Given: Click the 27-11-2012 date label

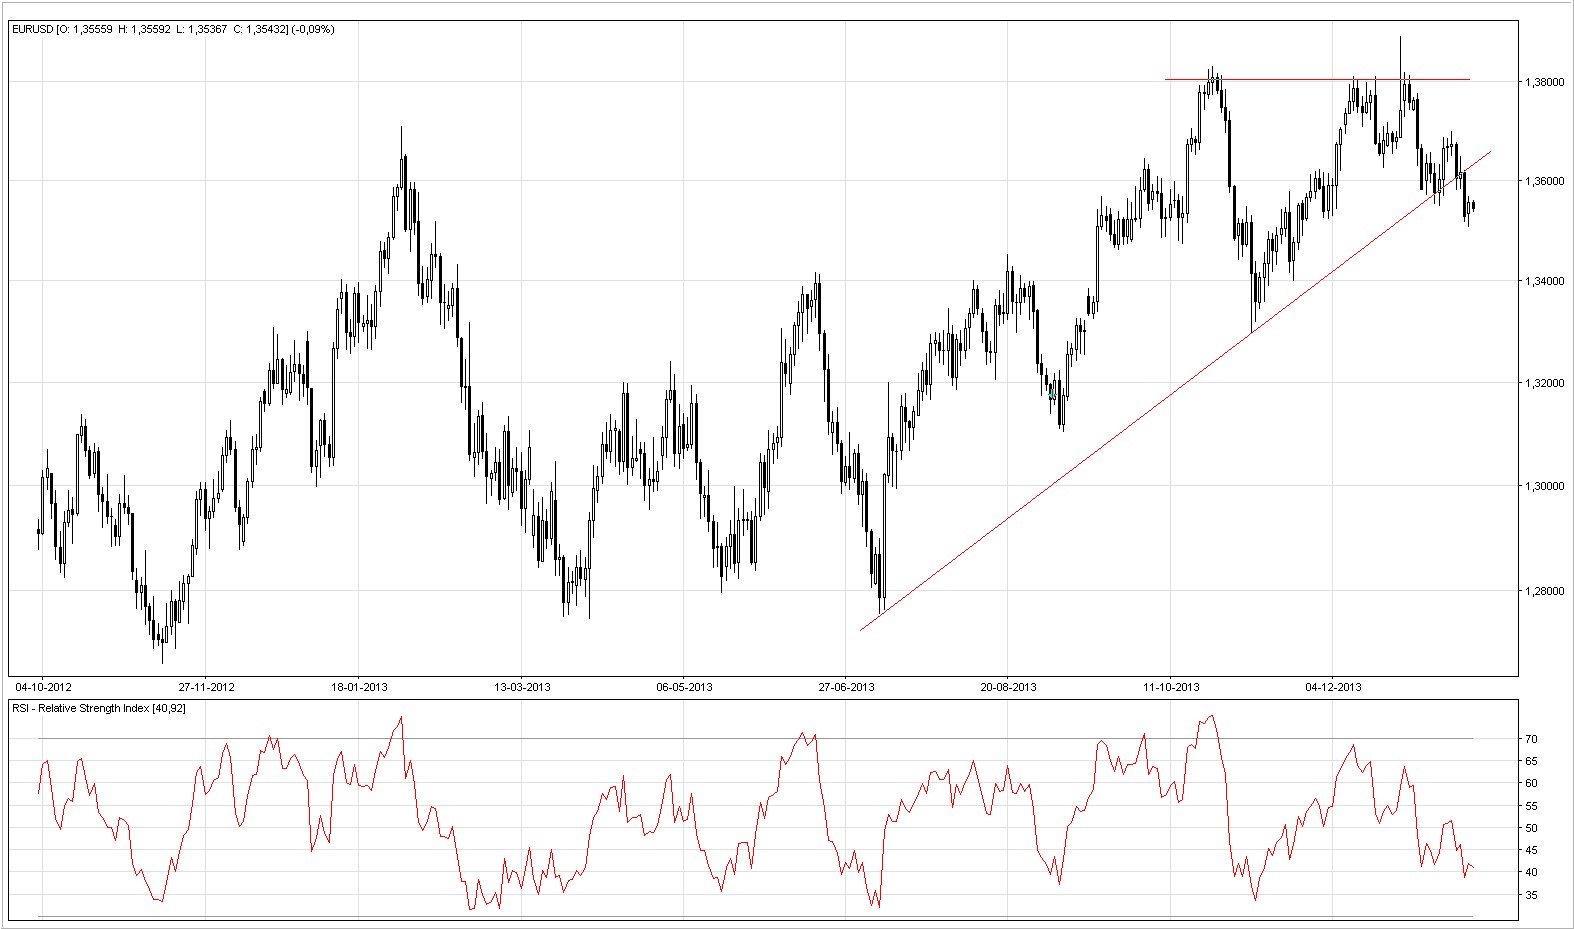Looking at the screenshot, I should pyautogui.click(x=206, y=687).
